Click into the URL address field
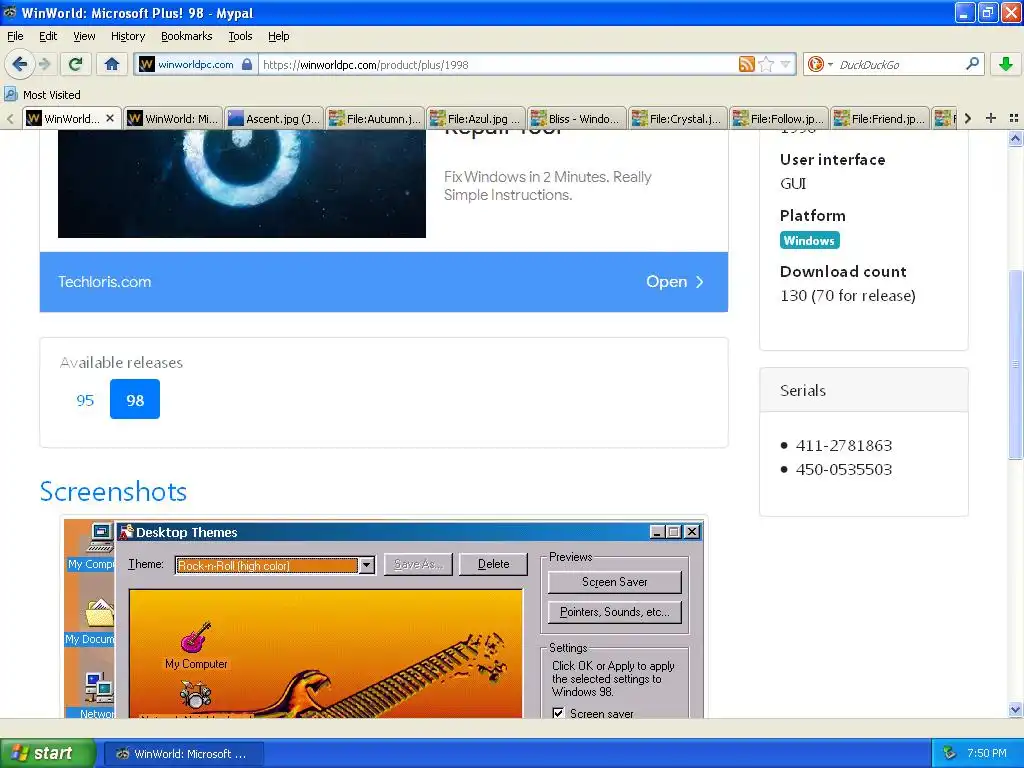This screenshot has width=1024, height=768. (498, 64)
